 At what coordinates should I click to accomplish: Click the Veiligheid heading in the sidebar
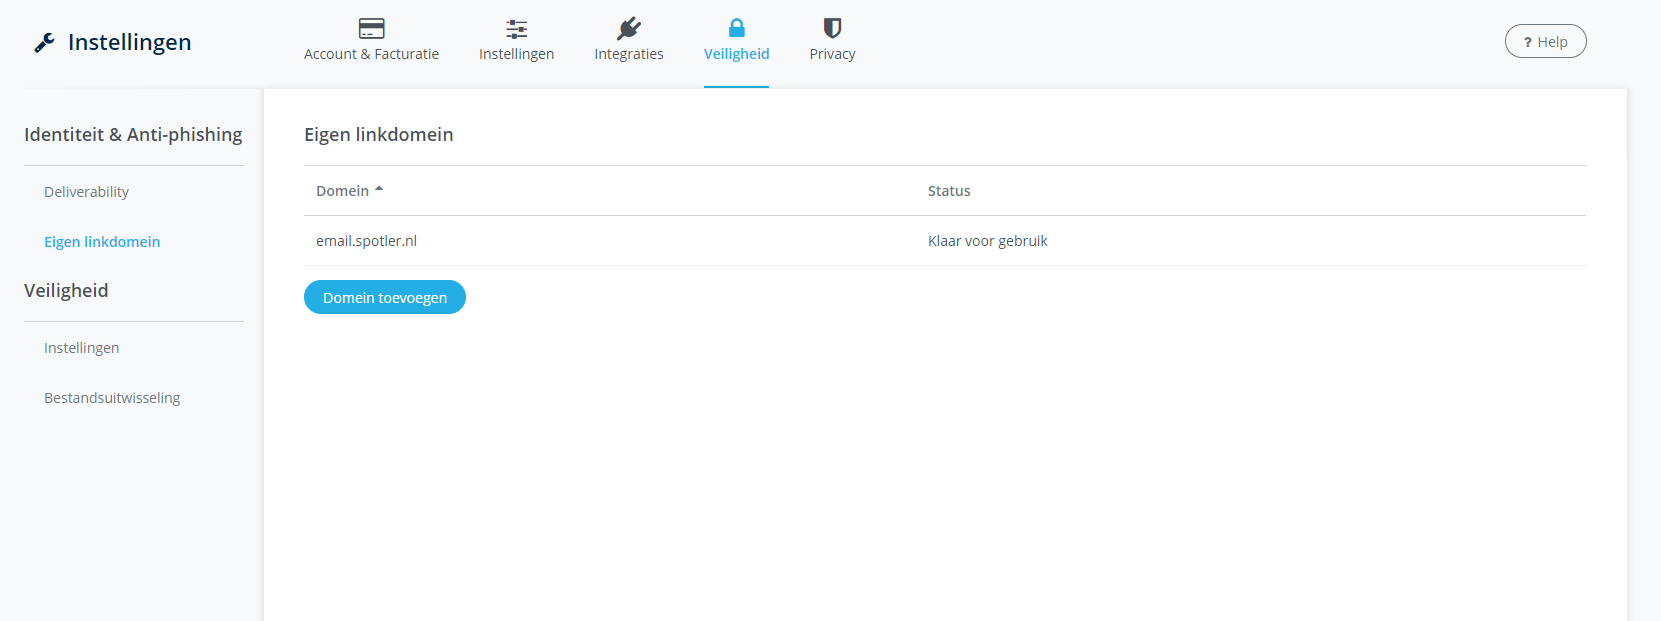pyautogui.click(x=66, y=291)
